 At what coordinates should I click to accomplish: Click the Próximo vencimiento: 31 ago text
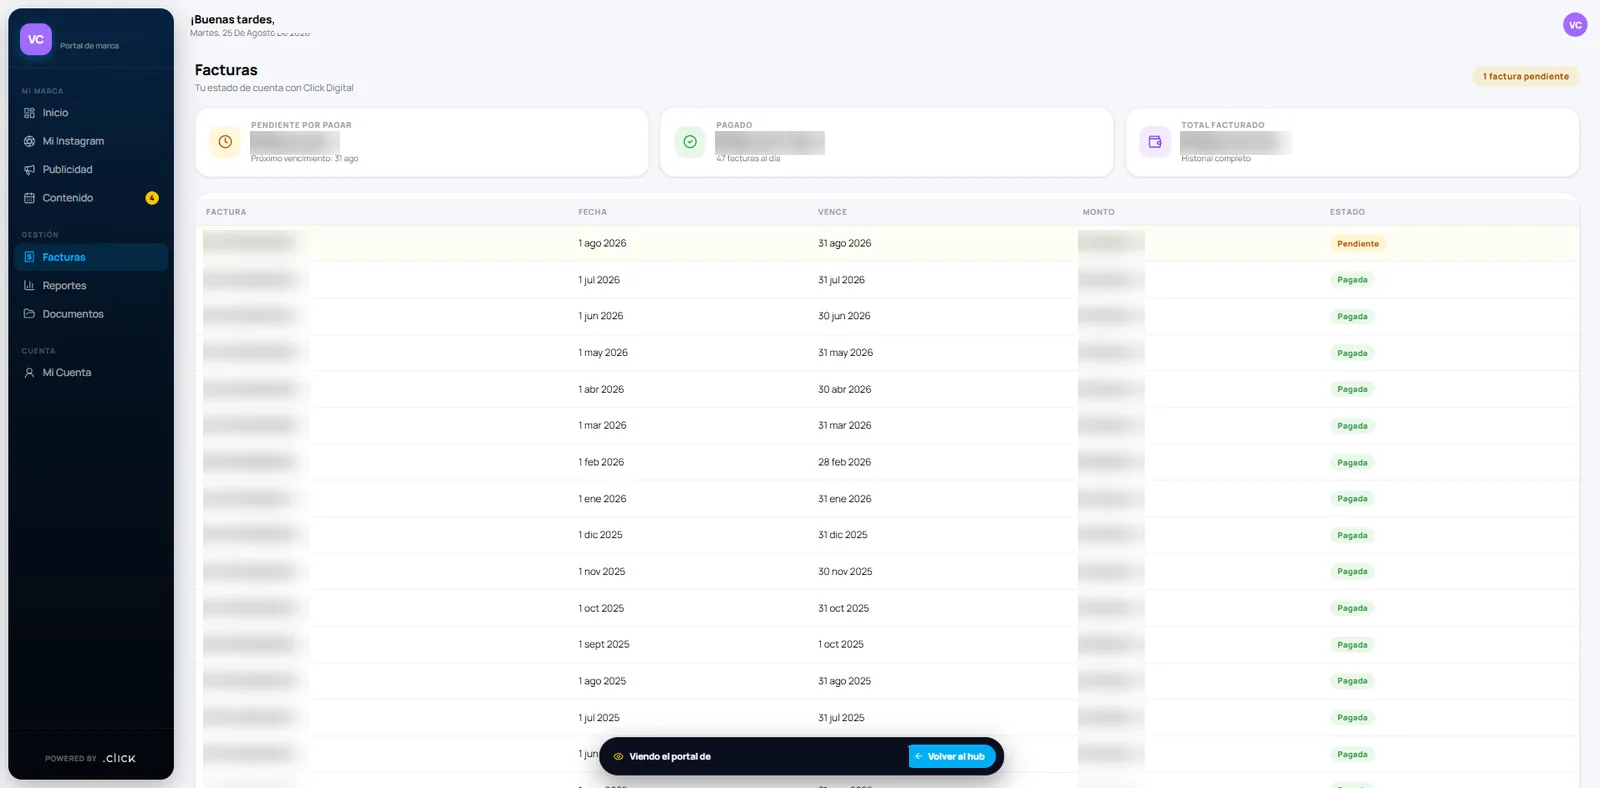click(304, 159)
